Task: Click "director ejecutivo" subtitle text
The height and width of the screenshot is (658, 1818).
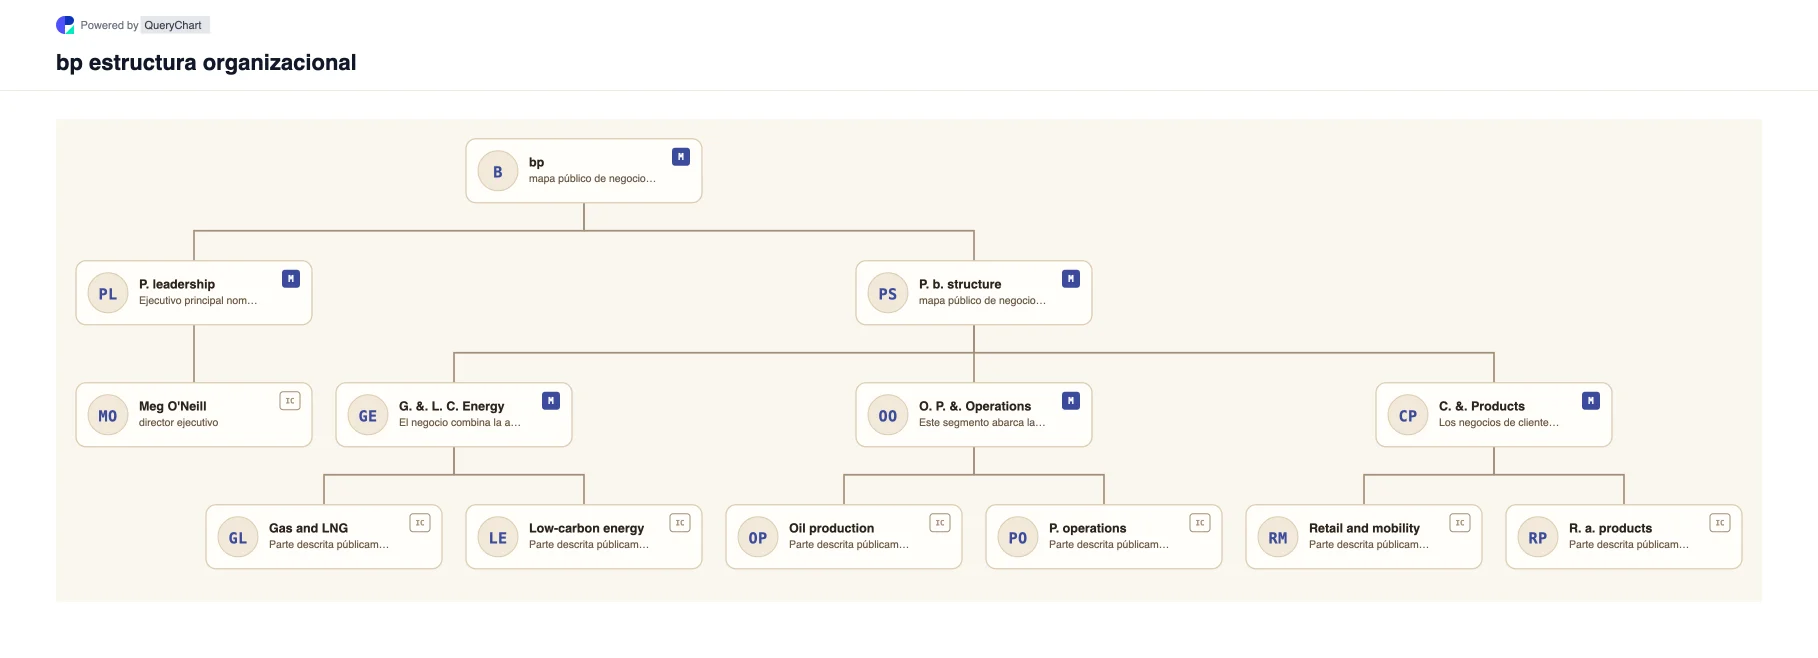Action: 179,423
